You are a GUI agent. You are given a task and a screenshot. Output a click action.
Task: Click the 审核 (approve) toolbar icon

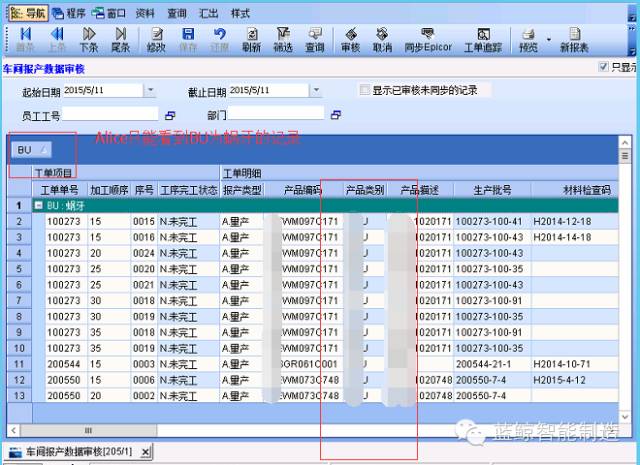pos(351,34)
